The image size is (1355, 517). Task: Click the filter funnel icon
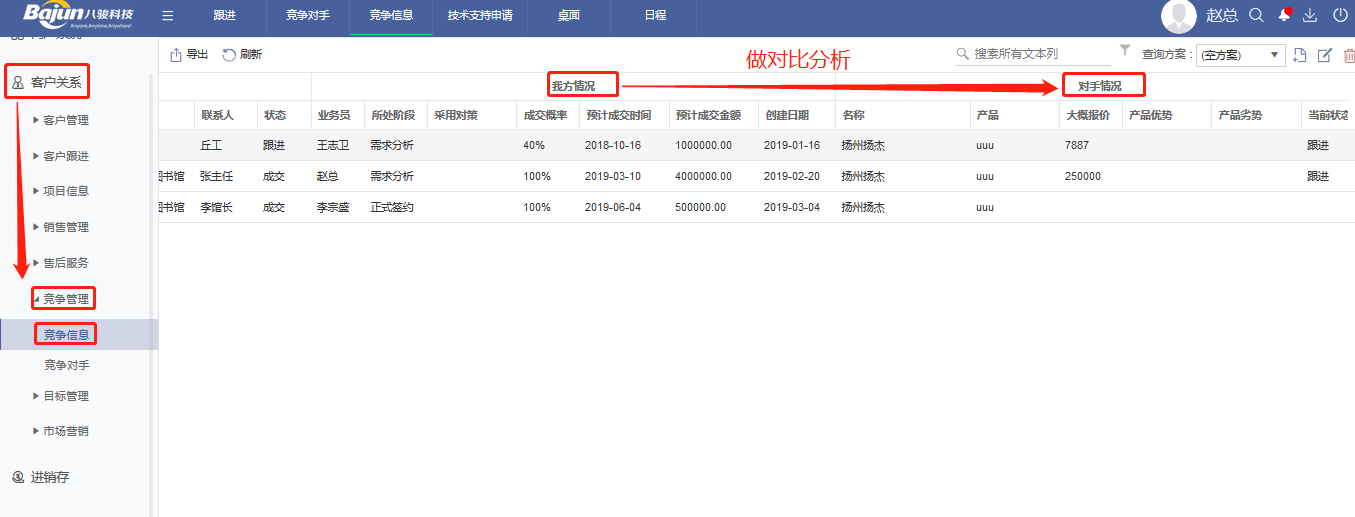(x=1125, y=51)
